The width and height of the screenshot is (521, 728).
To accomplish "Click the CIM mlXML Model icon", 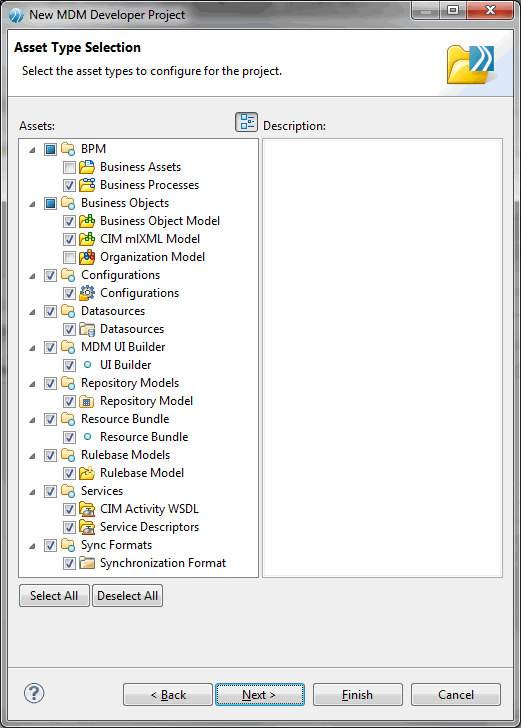I will [x=87, y=239].
